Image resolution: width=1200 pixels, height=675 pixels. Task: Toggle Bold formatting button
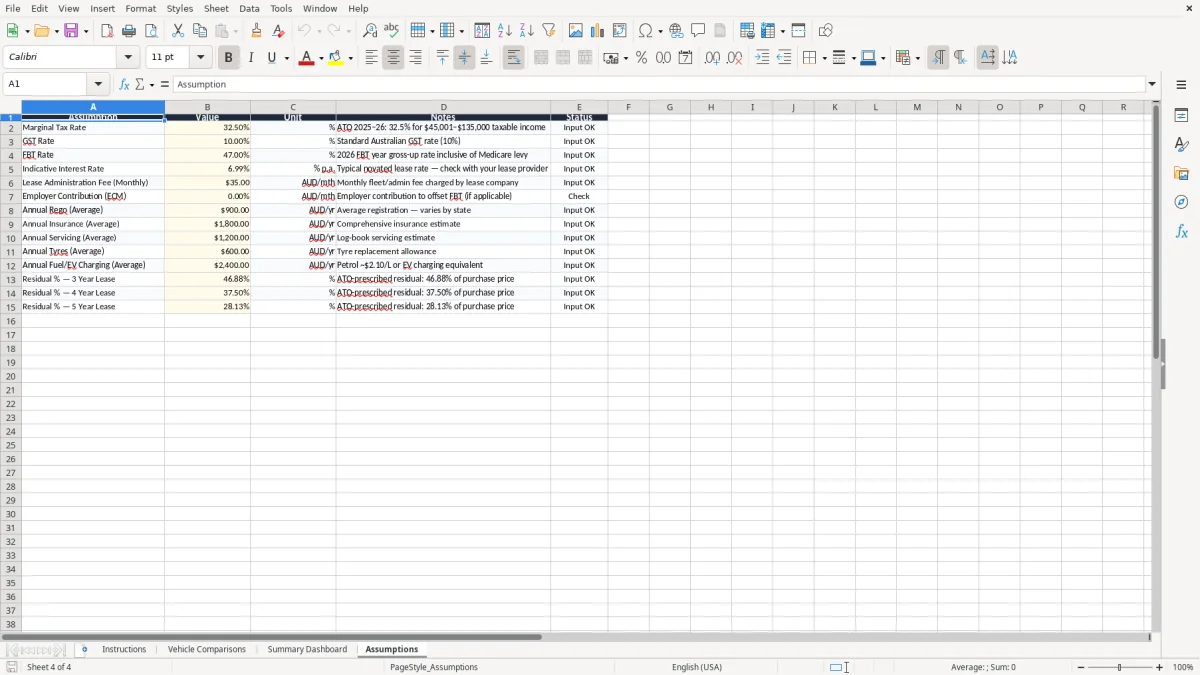(228, 58)
